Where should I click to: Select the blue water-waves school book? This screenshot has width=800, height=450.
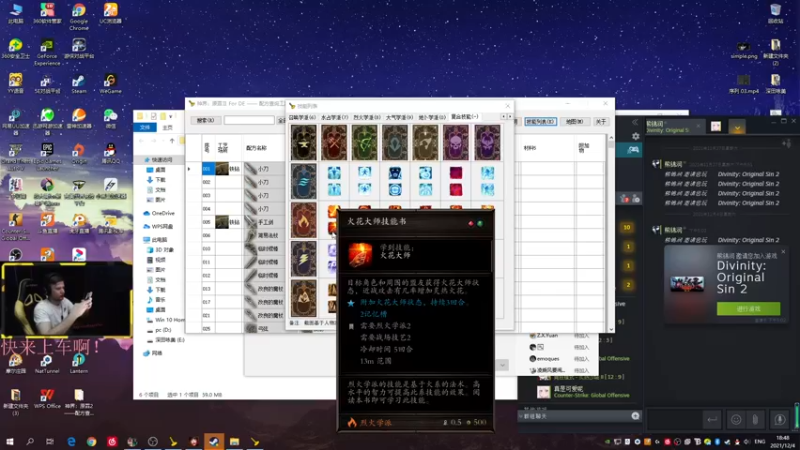(x=304, y=181)
